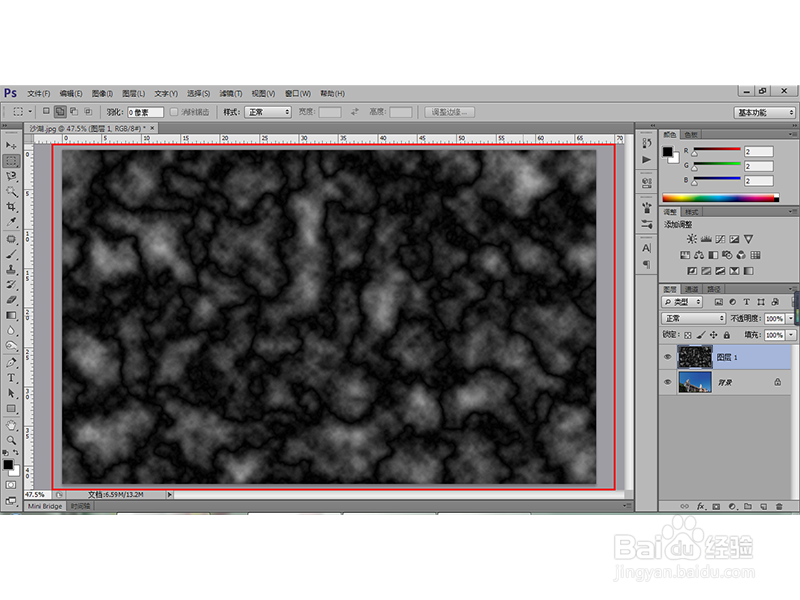Open the History panel icon in dock
Viewport: 800px width, 600px height.
[x=646, y=143]
